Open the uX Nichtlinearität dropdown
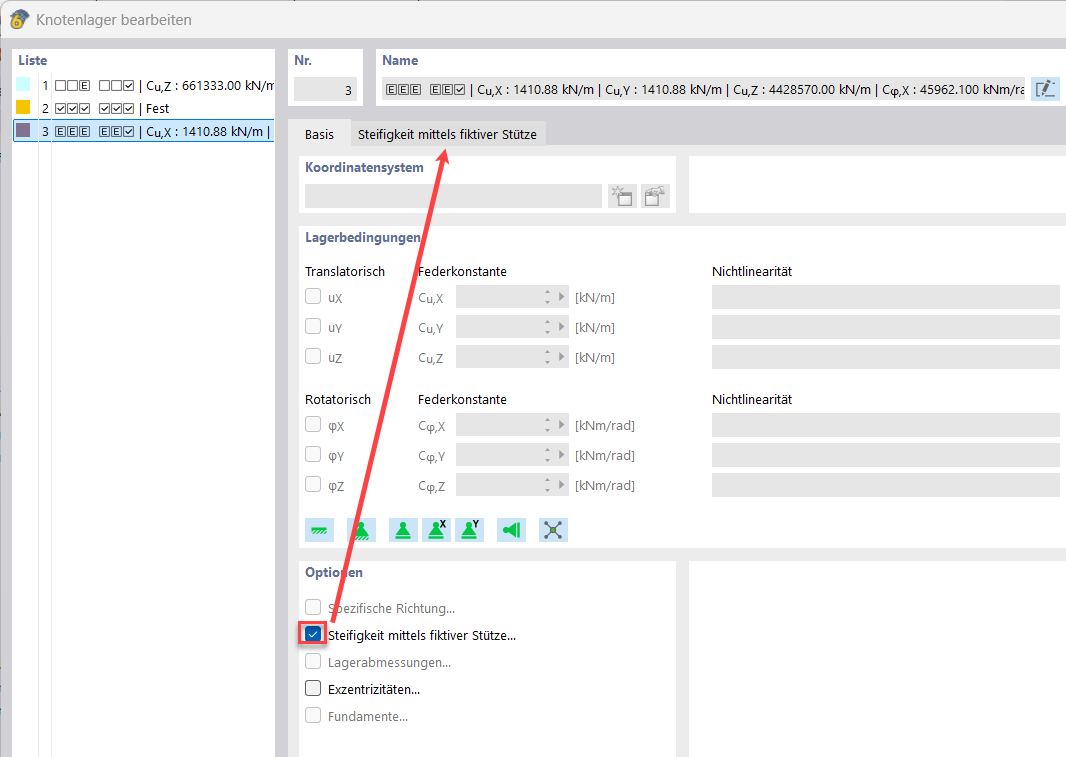 click(885, 297)
